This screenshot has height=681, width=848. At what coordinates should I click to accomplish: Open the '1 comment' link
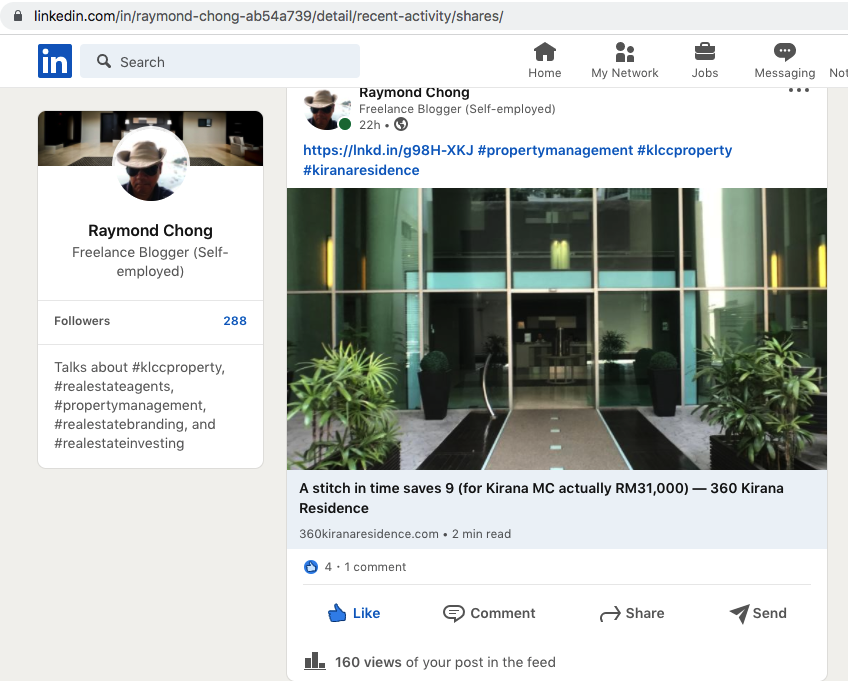pos(375,567)
